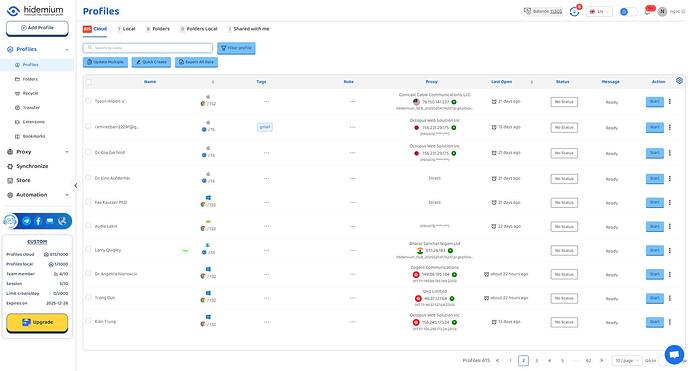Image resolution: width=690 pixels, height=371 pixels.
Task: Click the Name column sort icon
Action: click(213, 82)
